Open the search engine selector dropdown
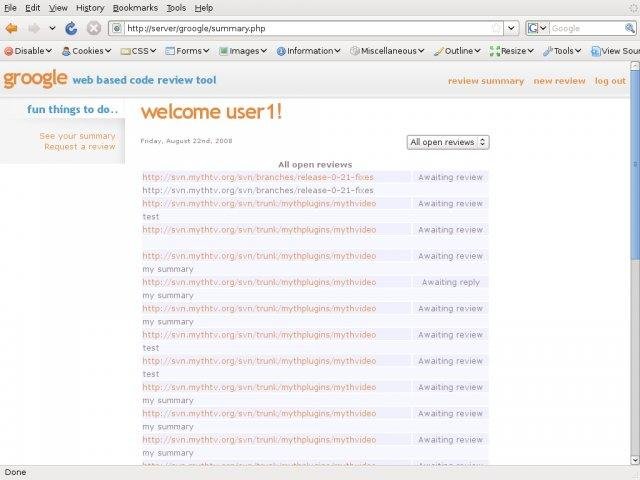The image size is (640, 480). 537,28
